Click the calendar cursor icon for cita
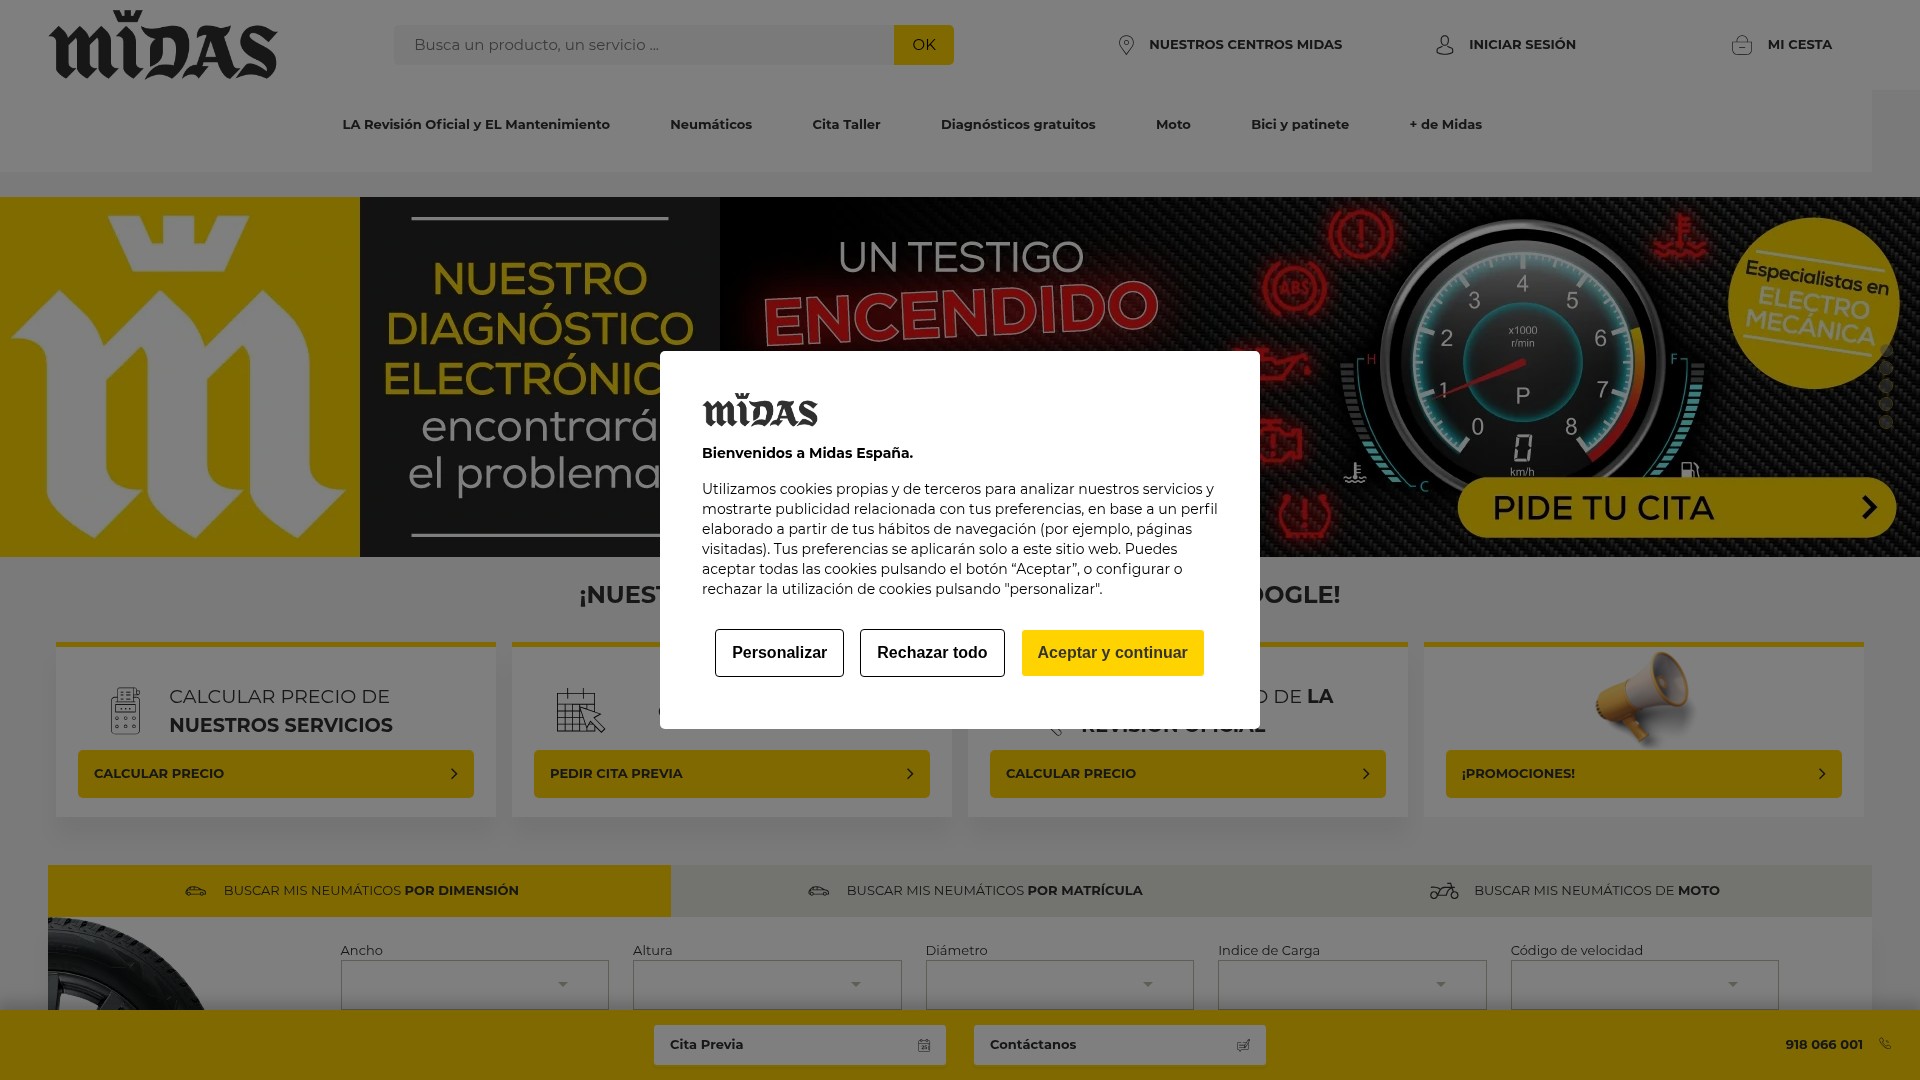The height and width of the screenshot is (1080, 1920). point(581,711)
